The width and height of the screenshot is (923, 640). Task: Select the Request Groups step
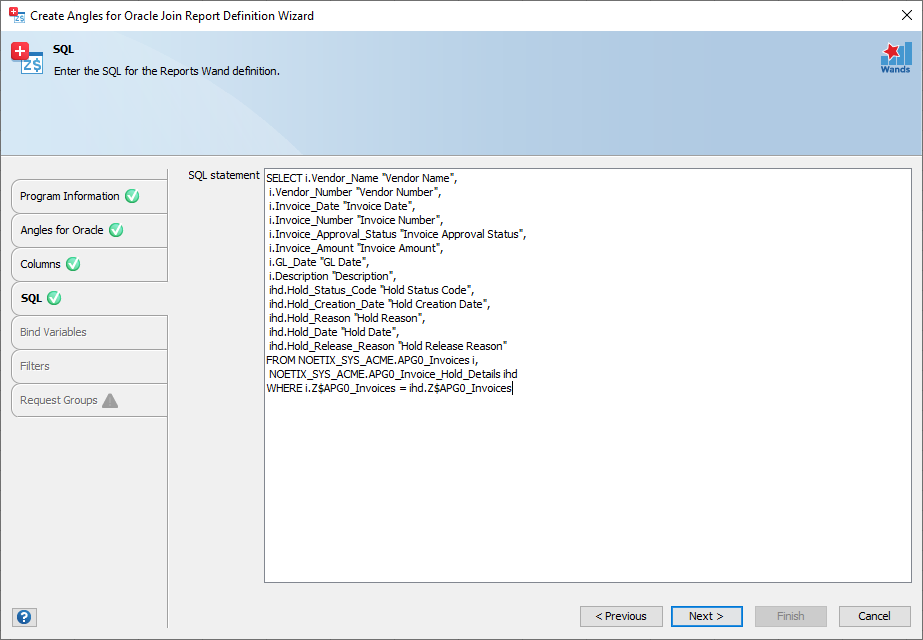[x=59, y=400]
